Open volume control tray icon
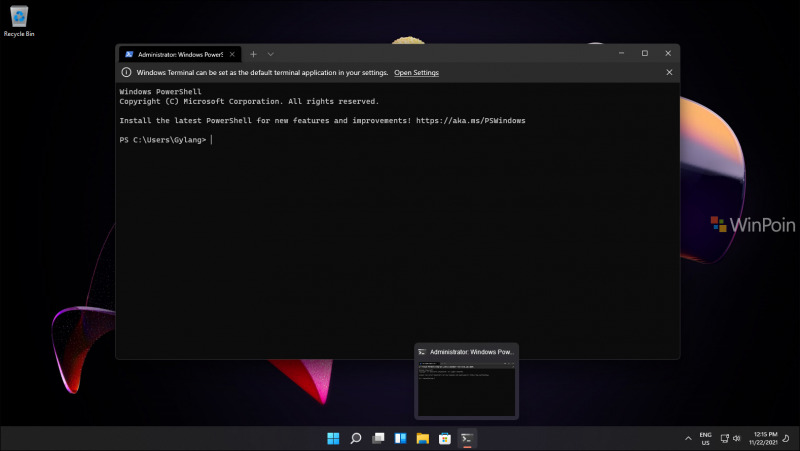 [x=737, y=438]
